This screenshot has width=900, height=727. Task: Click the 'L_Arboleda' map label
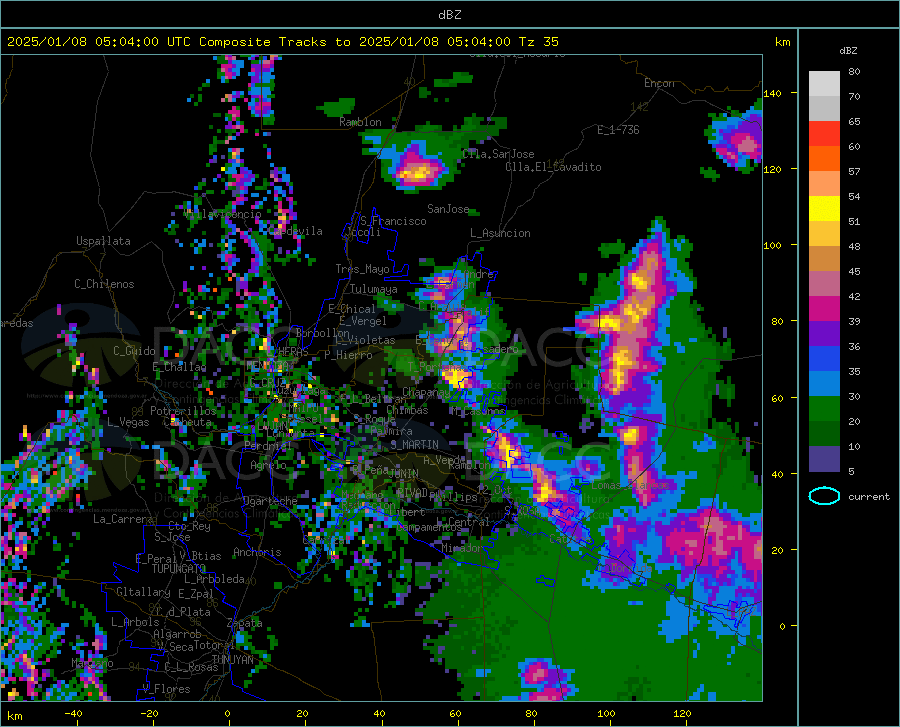click(214, 579)
